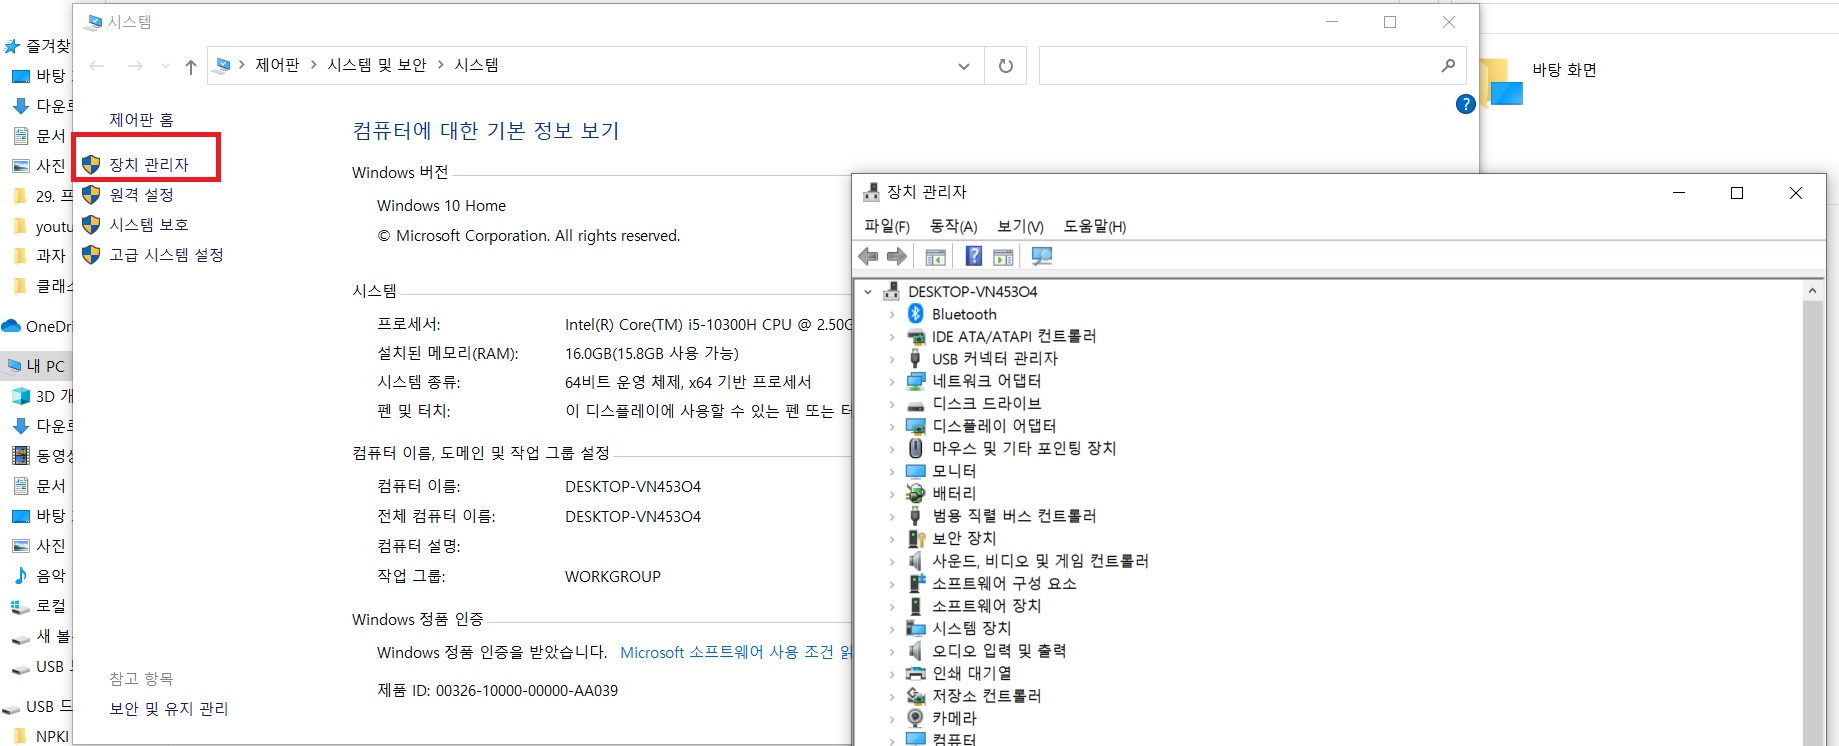Click the 소프트웨어 구성 요소 icon
The width and height of the screenshot is (1839, 746).
coord(915,583)
